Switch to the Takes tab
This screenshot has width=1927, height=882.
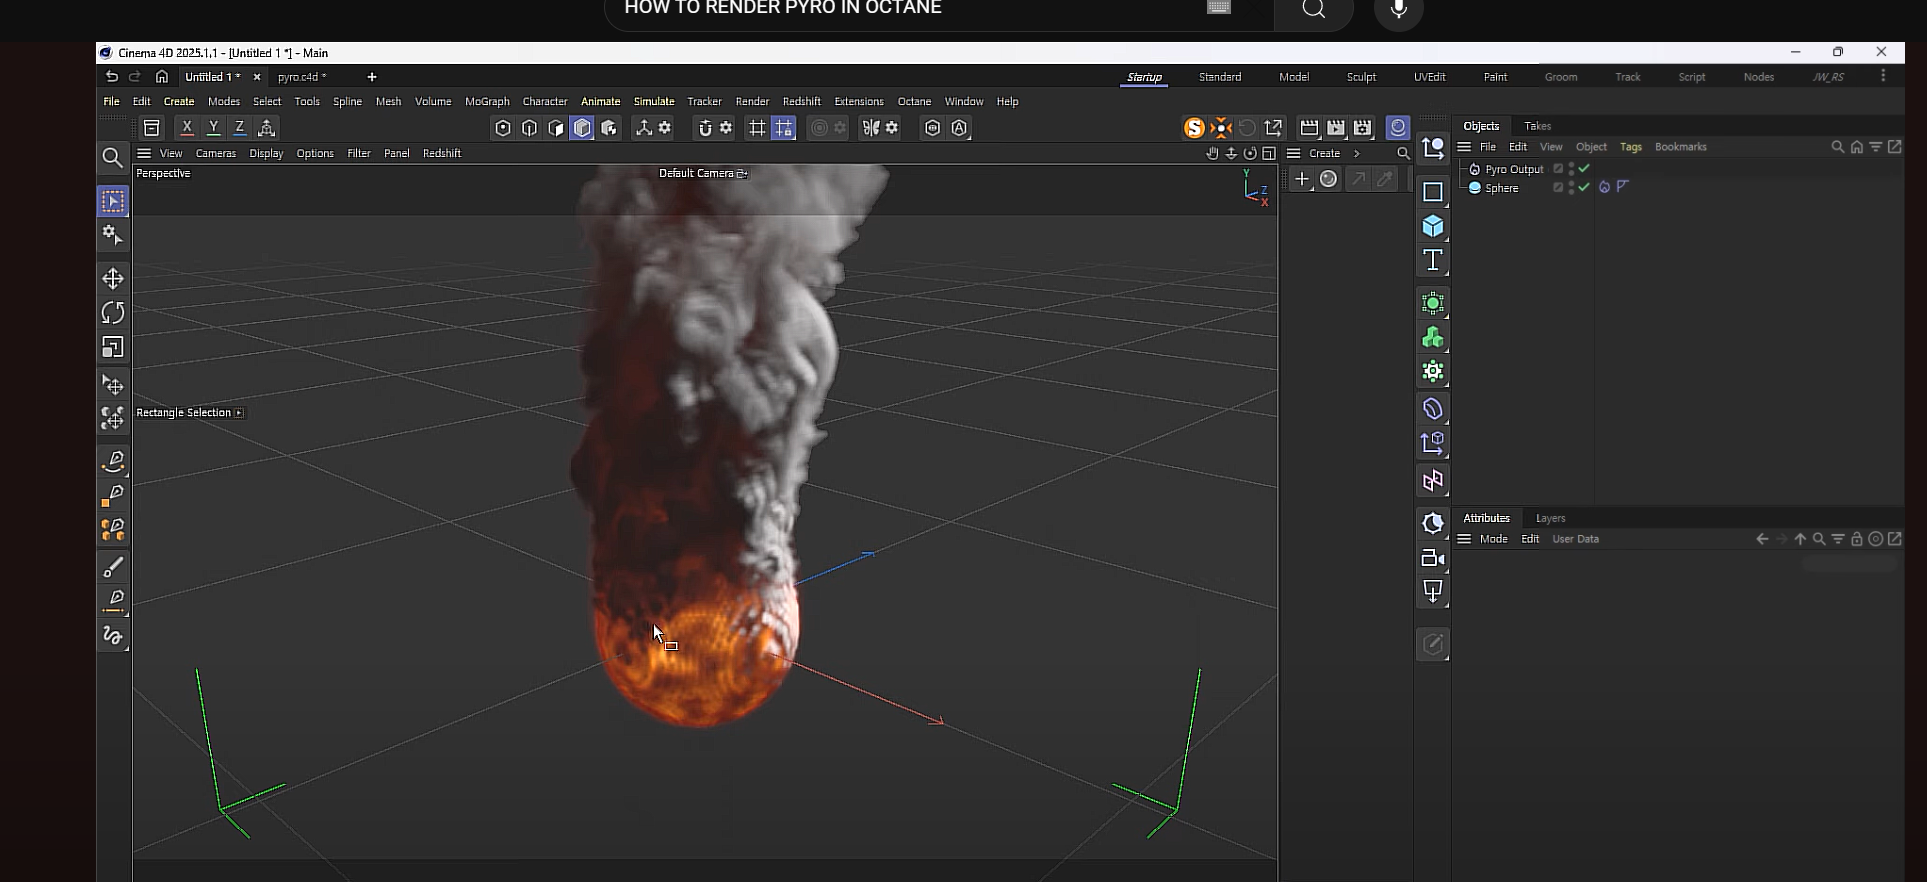1537,126
